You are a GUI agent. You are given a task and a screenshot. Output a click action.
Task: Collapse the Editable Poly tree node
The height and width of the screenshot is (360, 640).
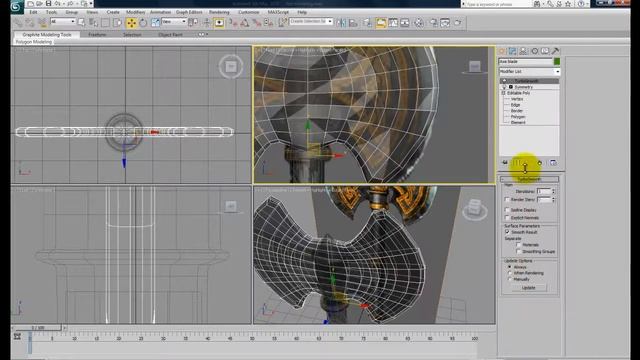pos(503,93)
